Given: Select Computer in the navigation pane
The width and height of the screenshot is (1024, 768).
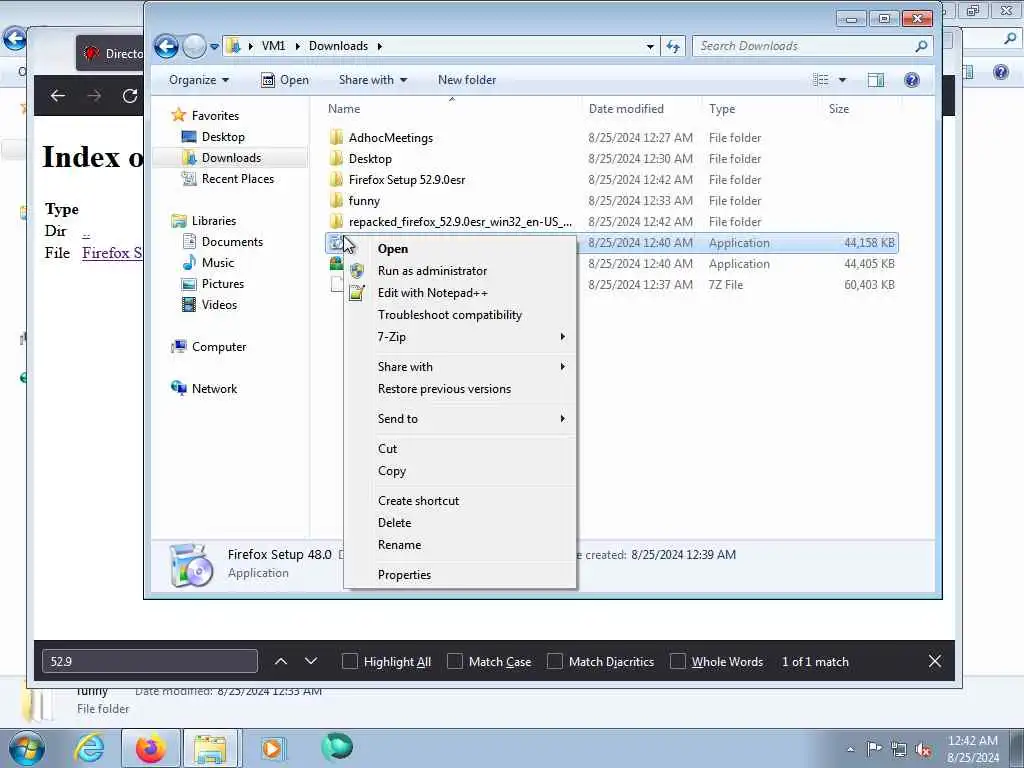Looking at the screenshot, I should tap(208, 347).
